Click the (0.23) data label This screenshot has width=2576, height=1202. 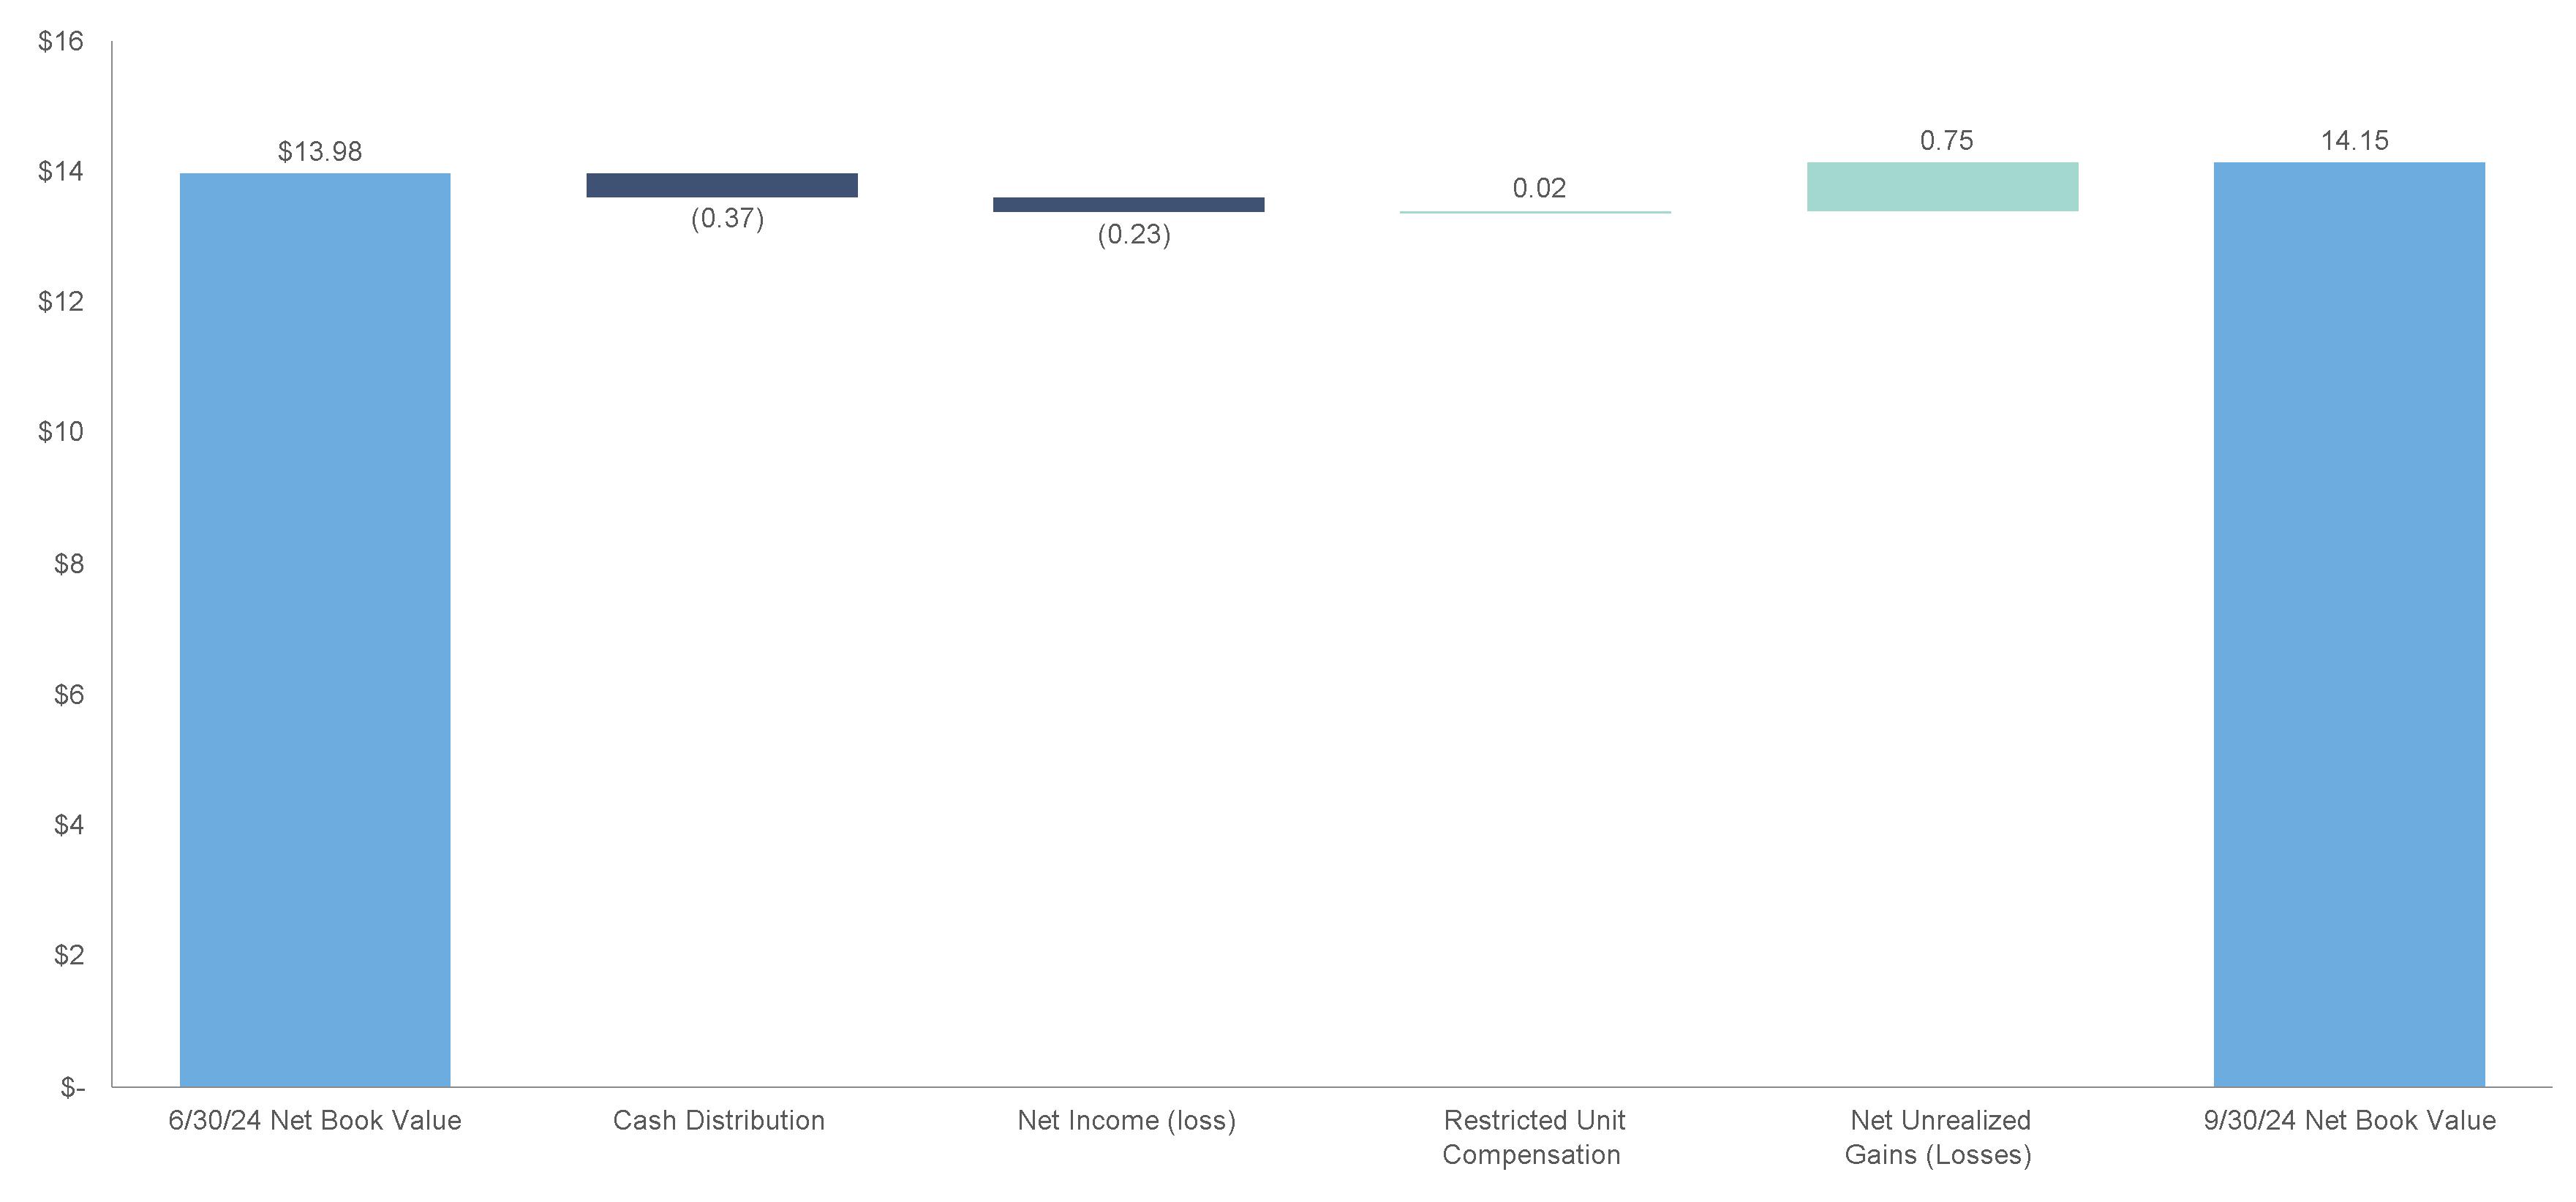[1134, 234]
